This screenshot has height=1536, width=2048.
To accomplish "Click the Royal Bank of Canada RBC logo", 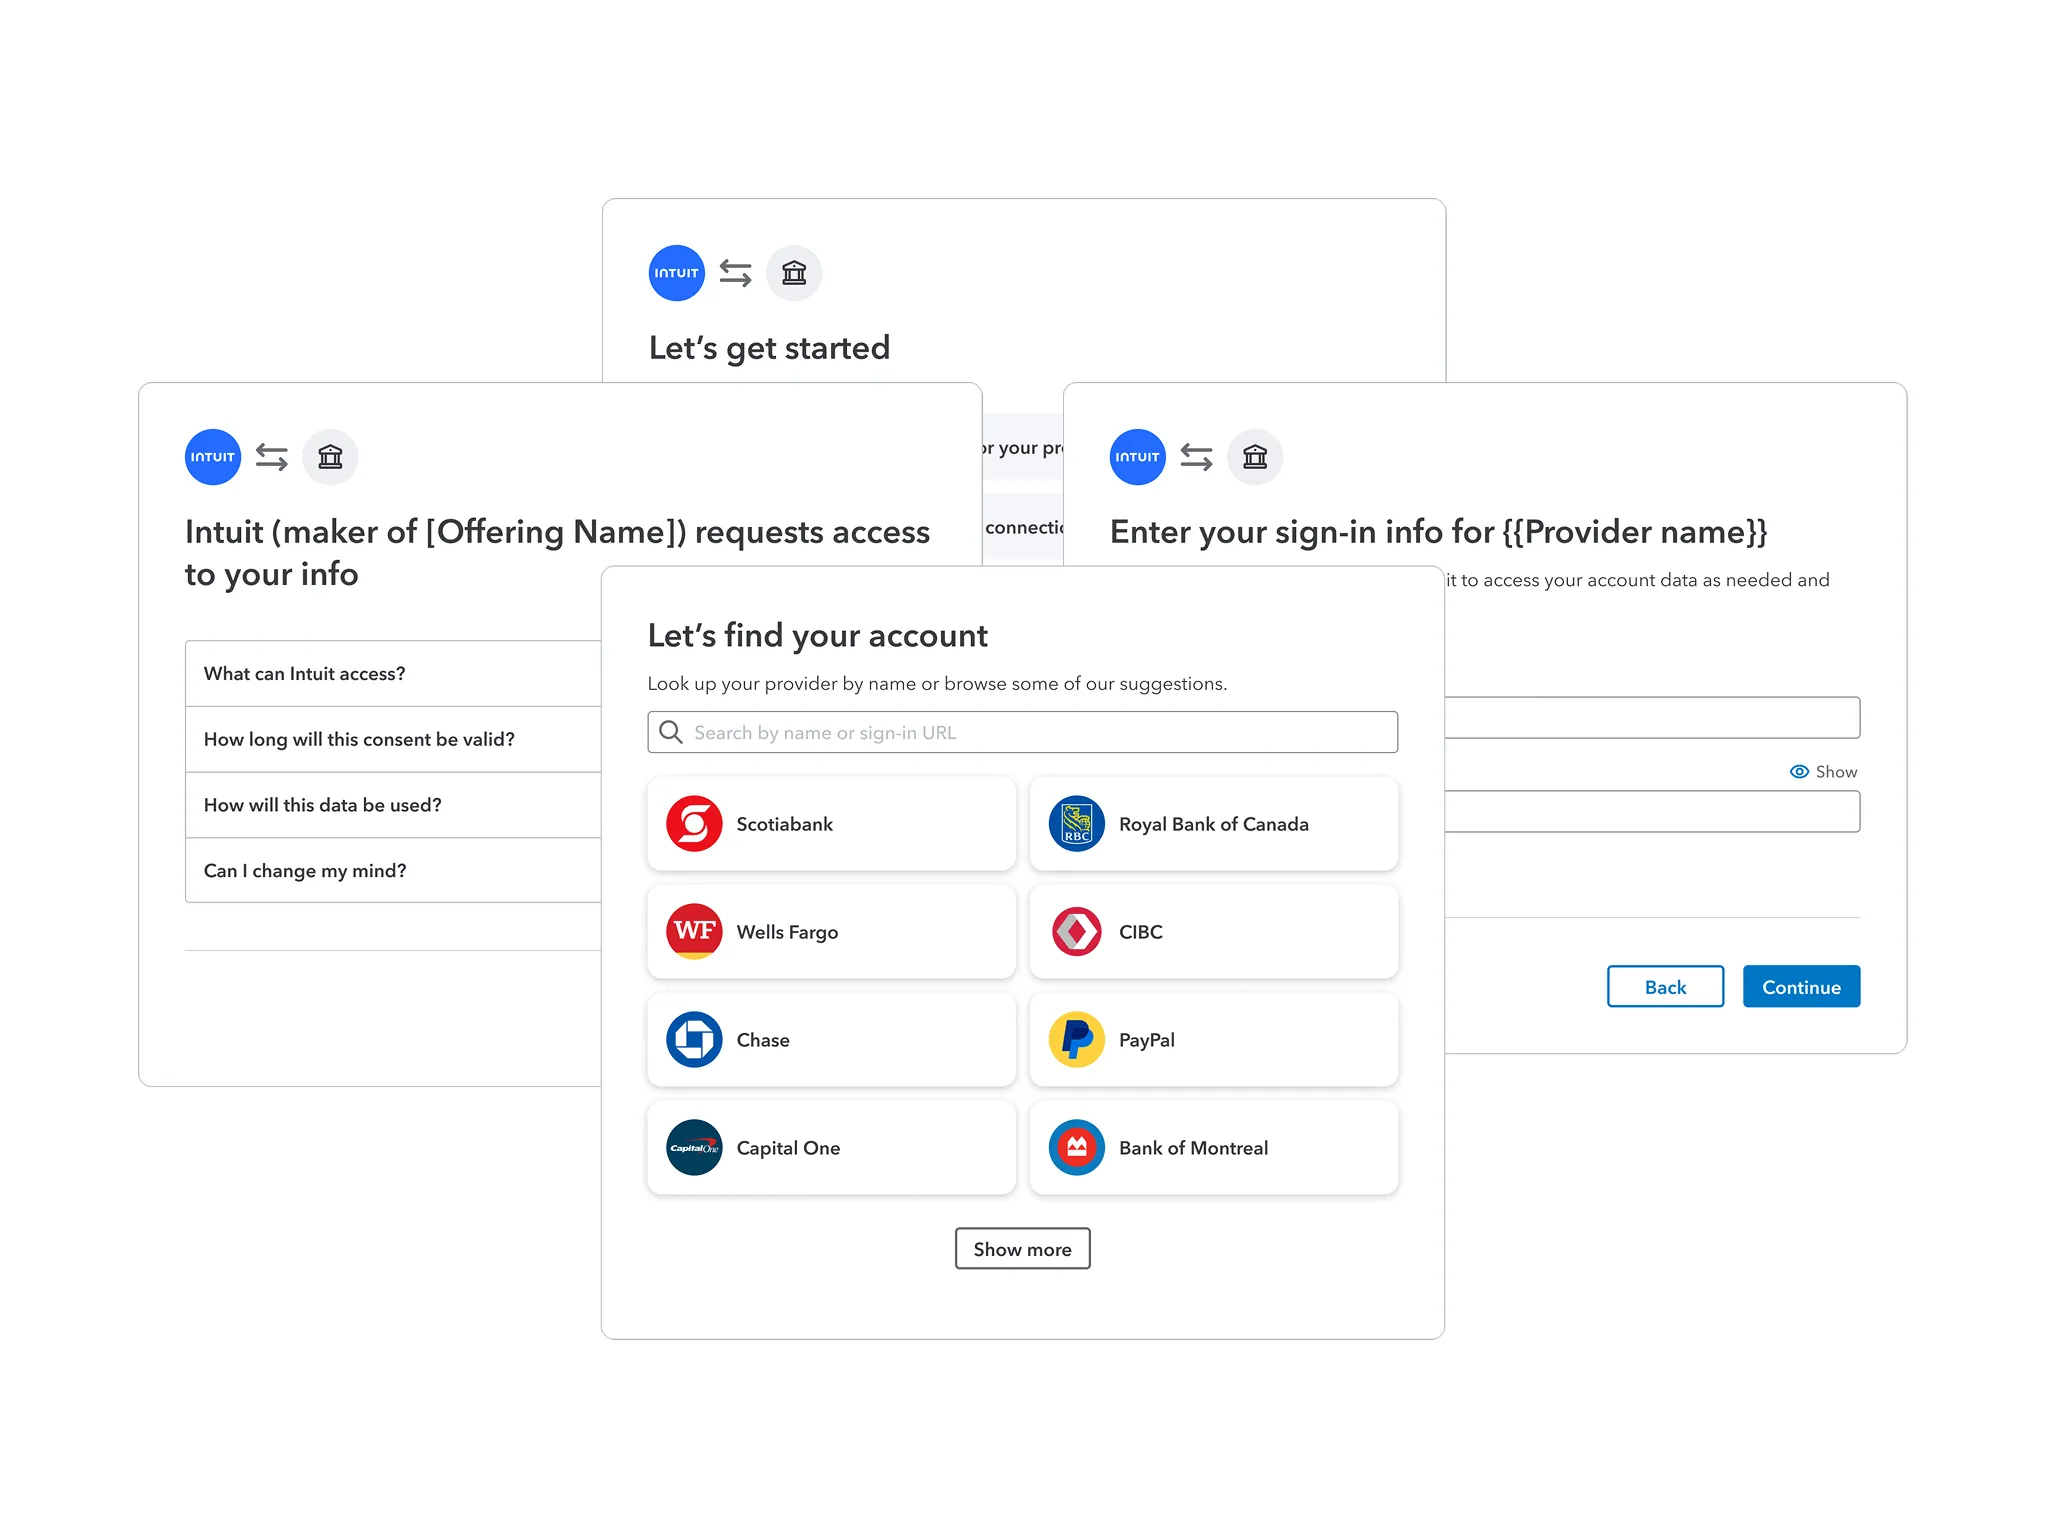I will [x=1077, y=824].
